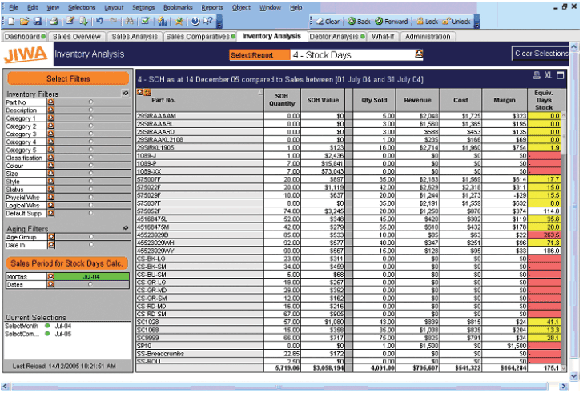Open the Select Report dropdown

pos(419,54)
